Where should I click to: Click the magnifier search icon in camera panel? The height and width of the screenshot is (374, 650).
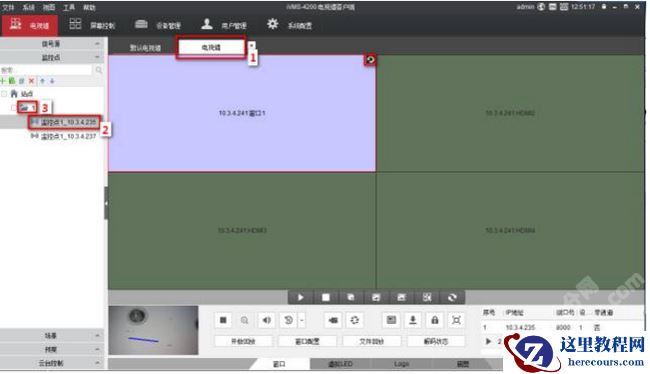98,70
